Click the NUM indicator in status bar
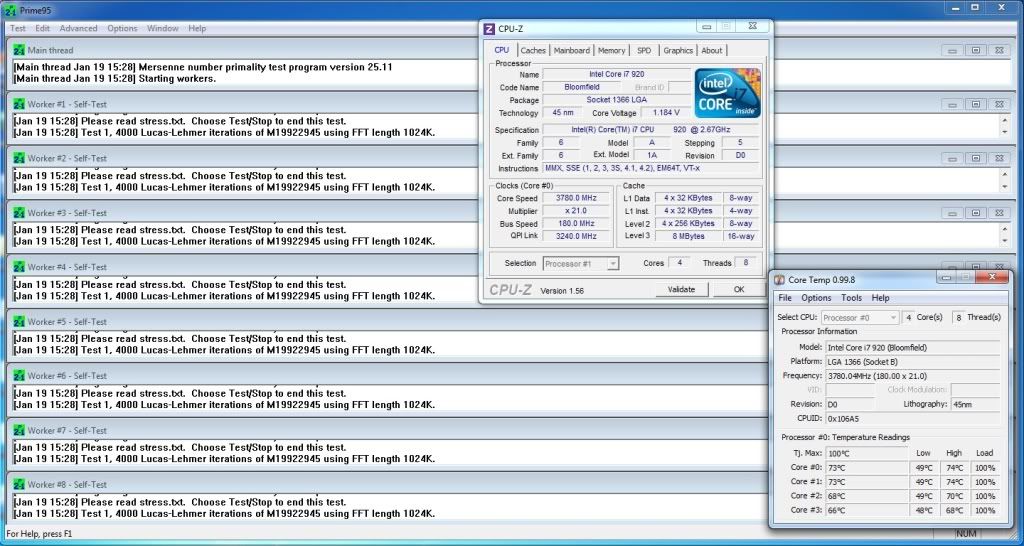This screenshot has height=546, width=1024. point(968,534)
